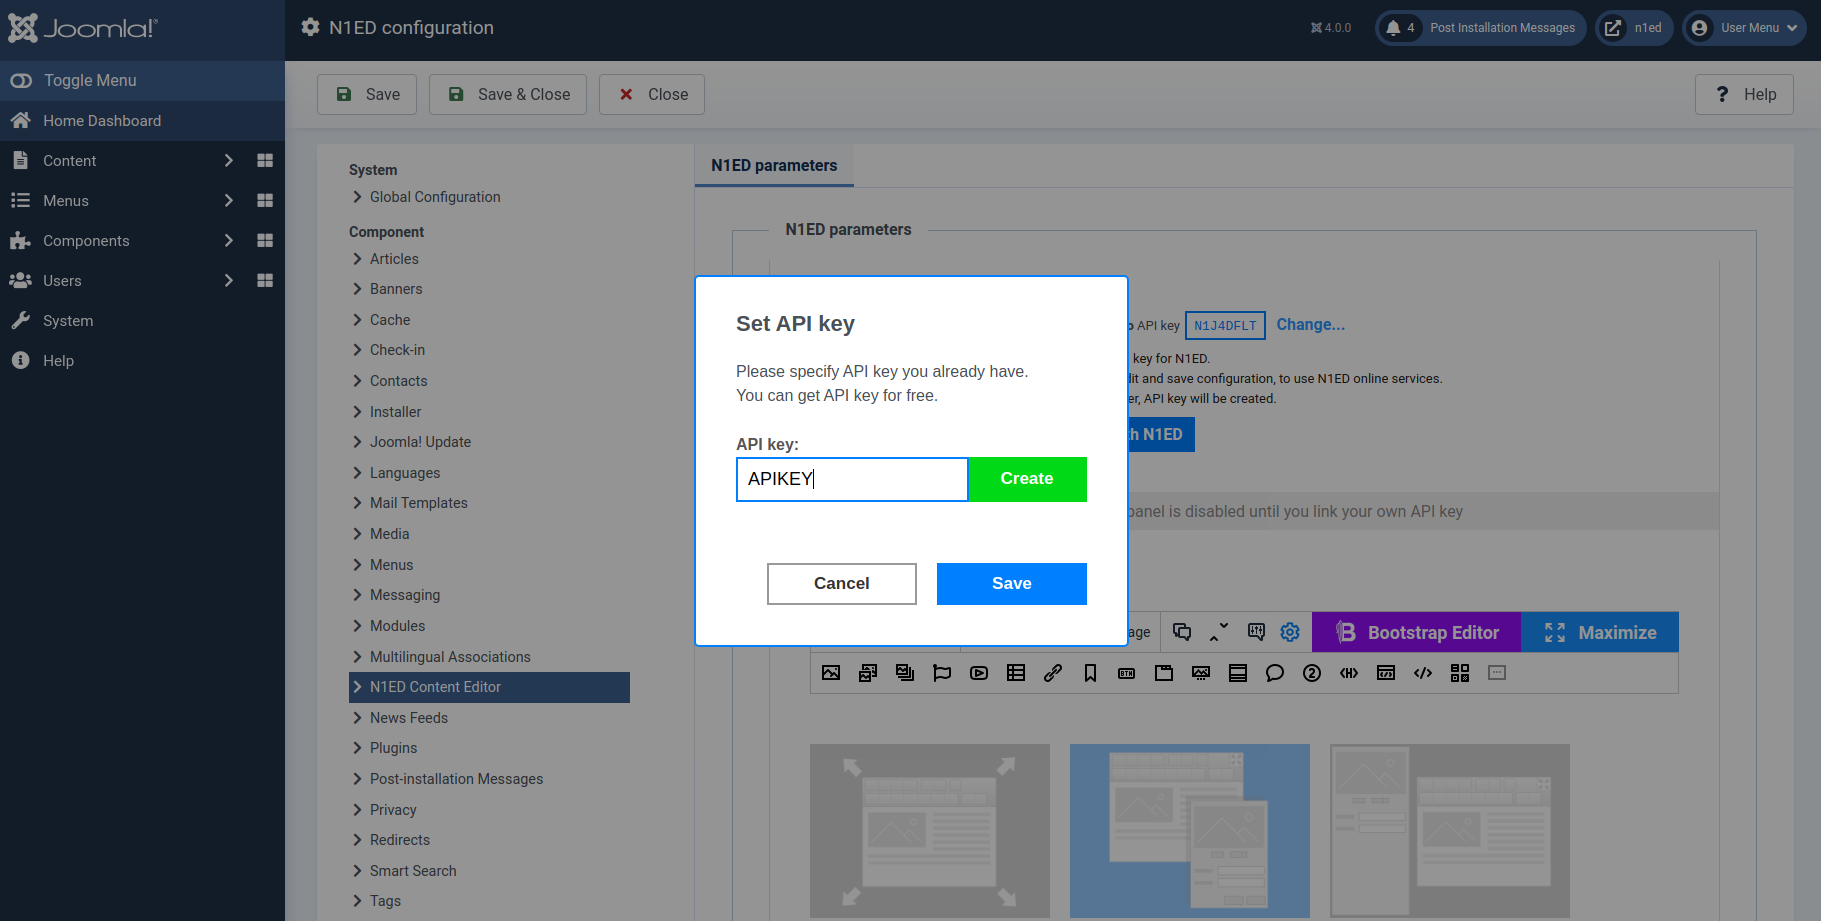This screenshot has width=1821, height=921.
Task: Toggle the sidebar with Toggle Menu
Action: click(x=142, y=80)
